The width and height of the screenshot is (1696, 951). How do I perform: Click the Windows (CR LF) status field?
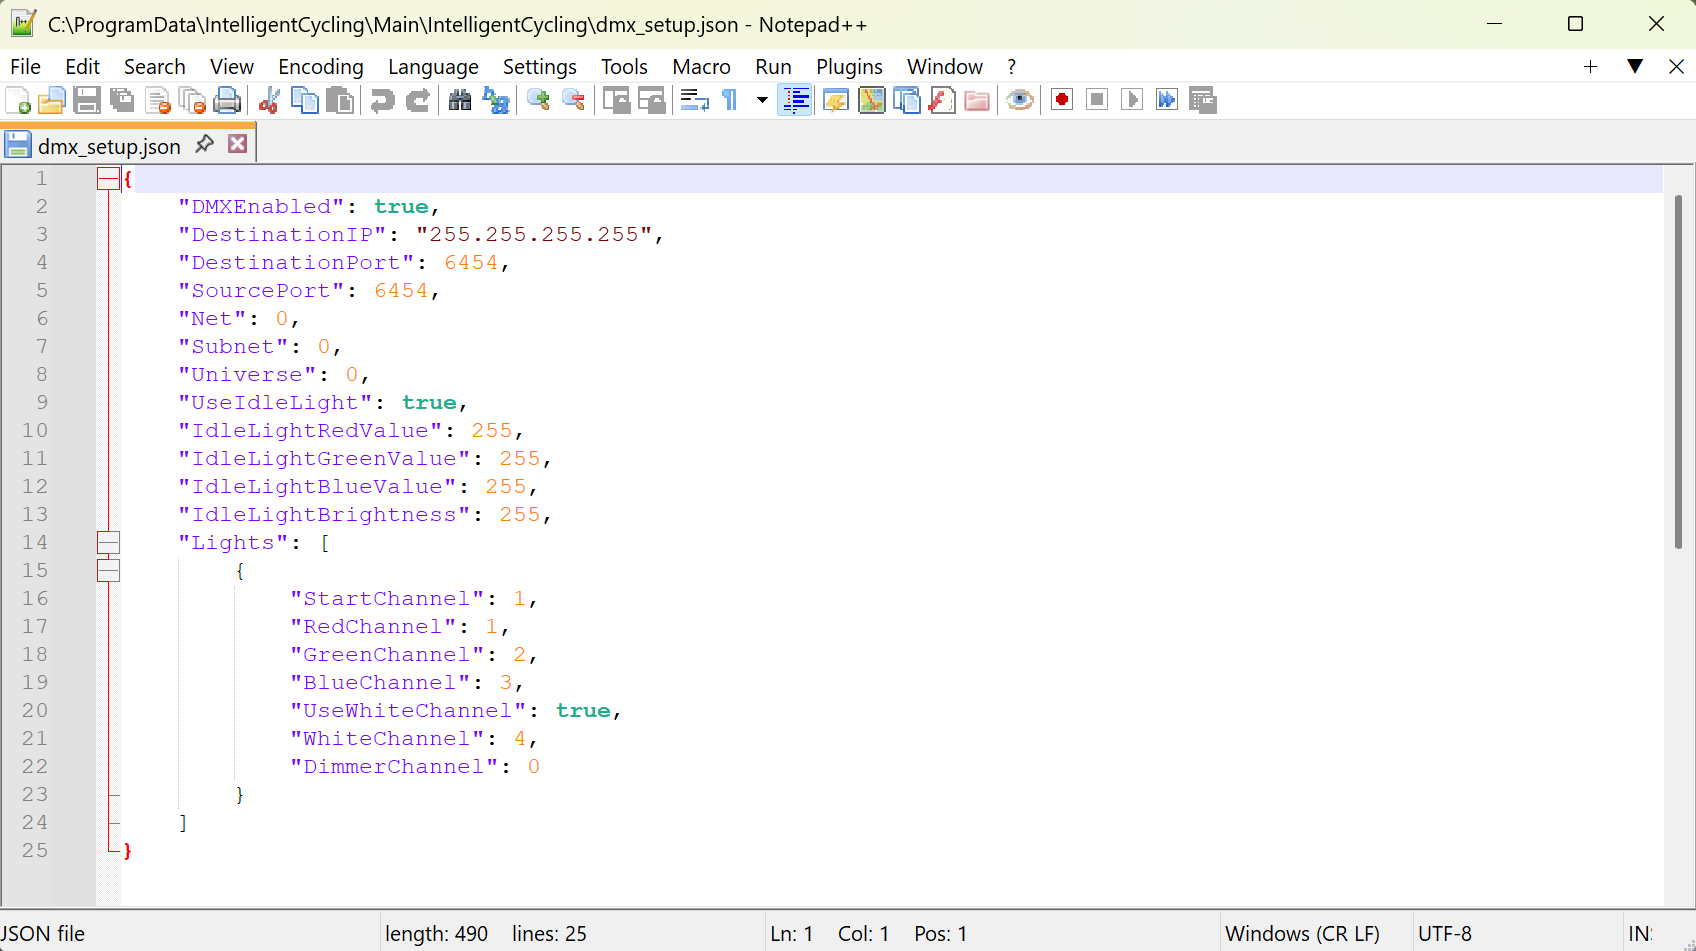[x=1302, y=933]
